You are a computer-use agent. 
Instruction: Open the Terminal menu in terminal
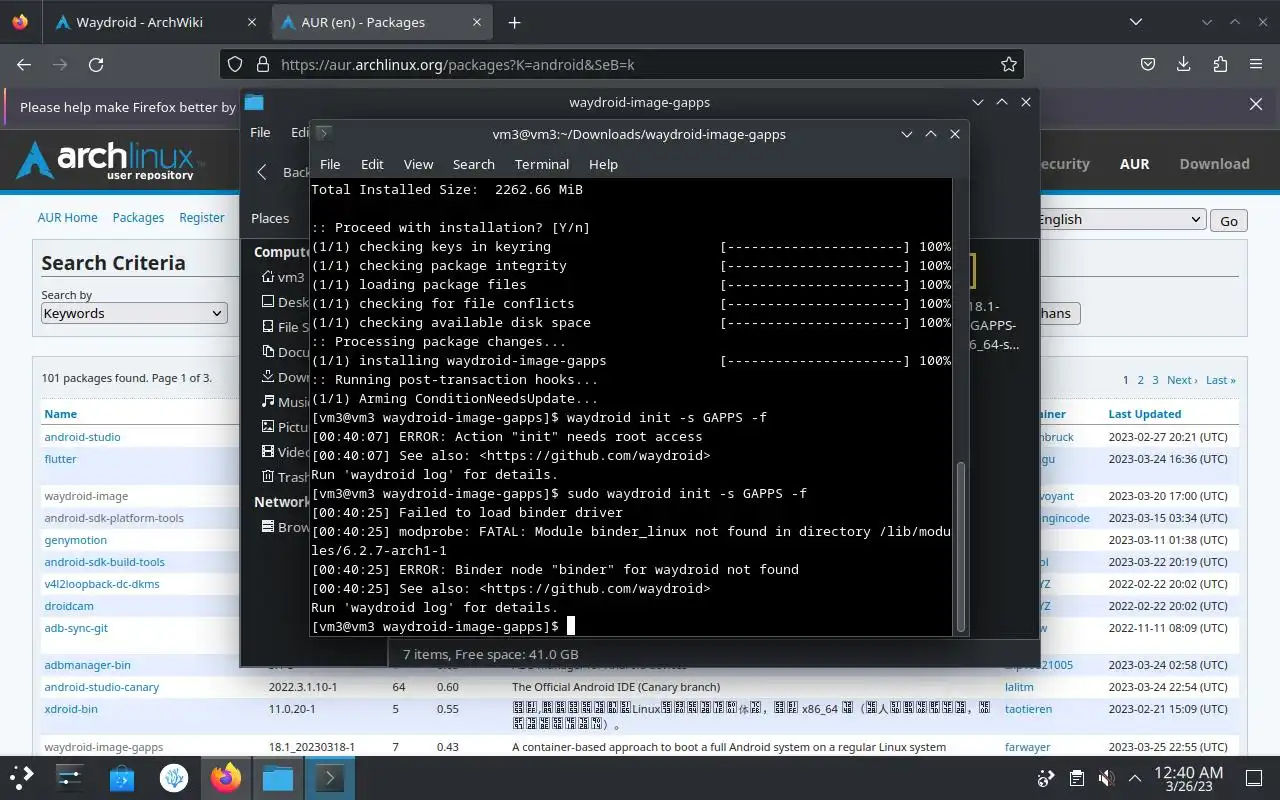coord(542,164)
